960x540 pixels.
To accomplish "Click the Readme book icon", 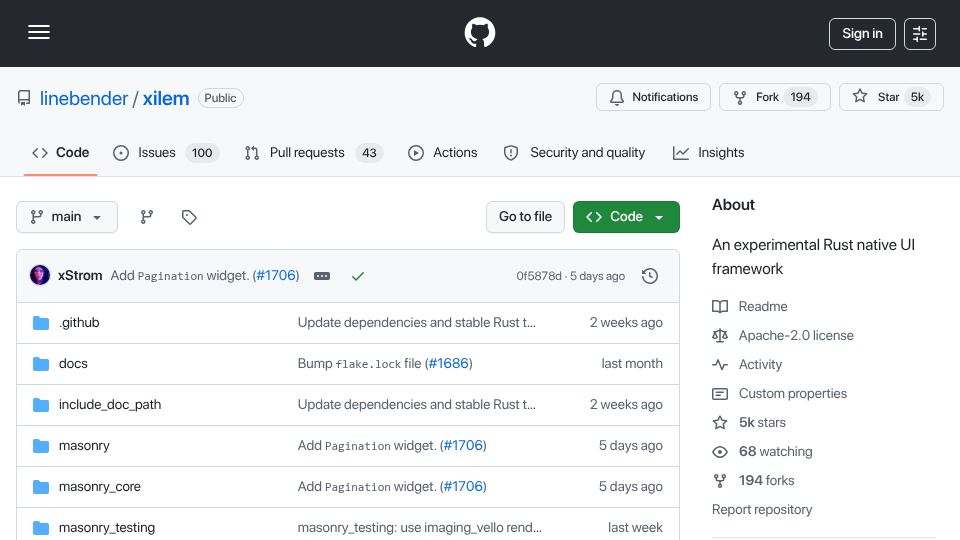I will pos(720,306).
